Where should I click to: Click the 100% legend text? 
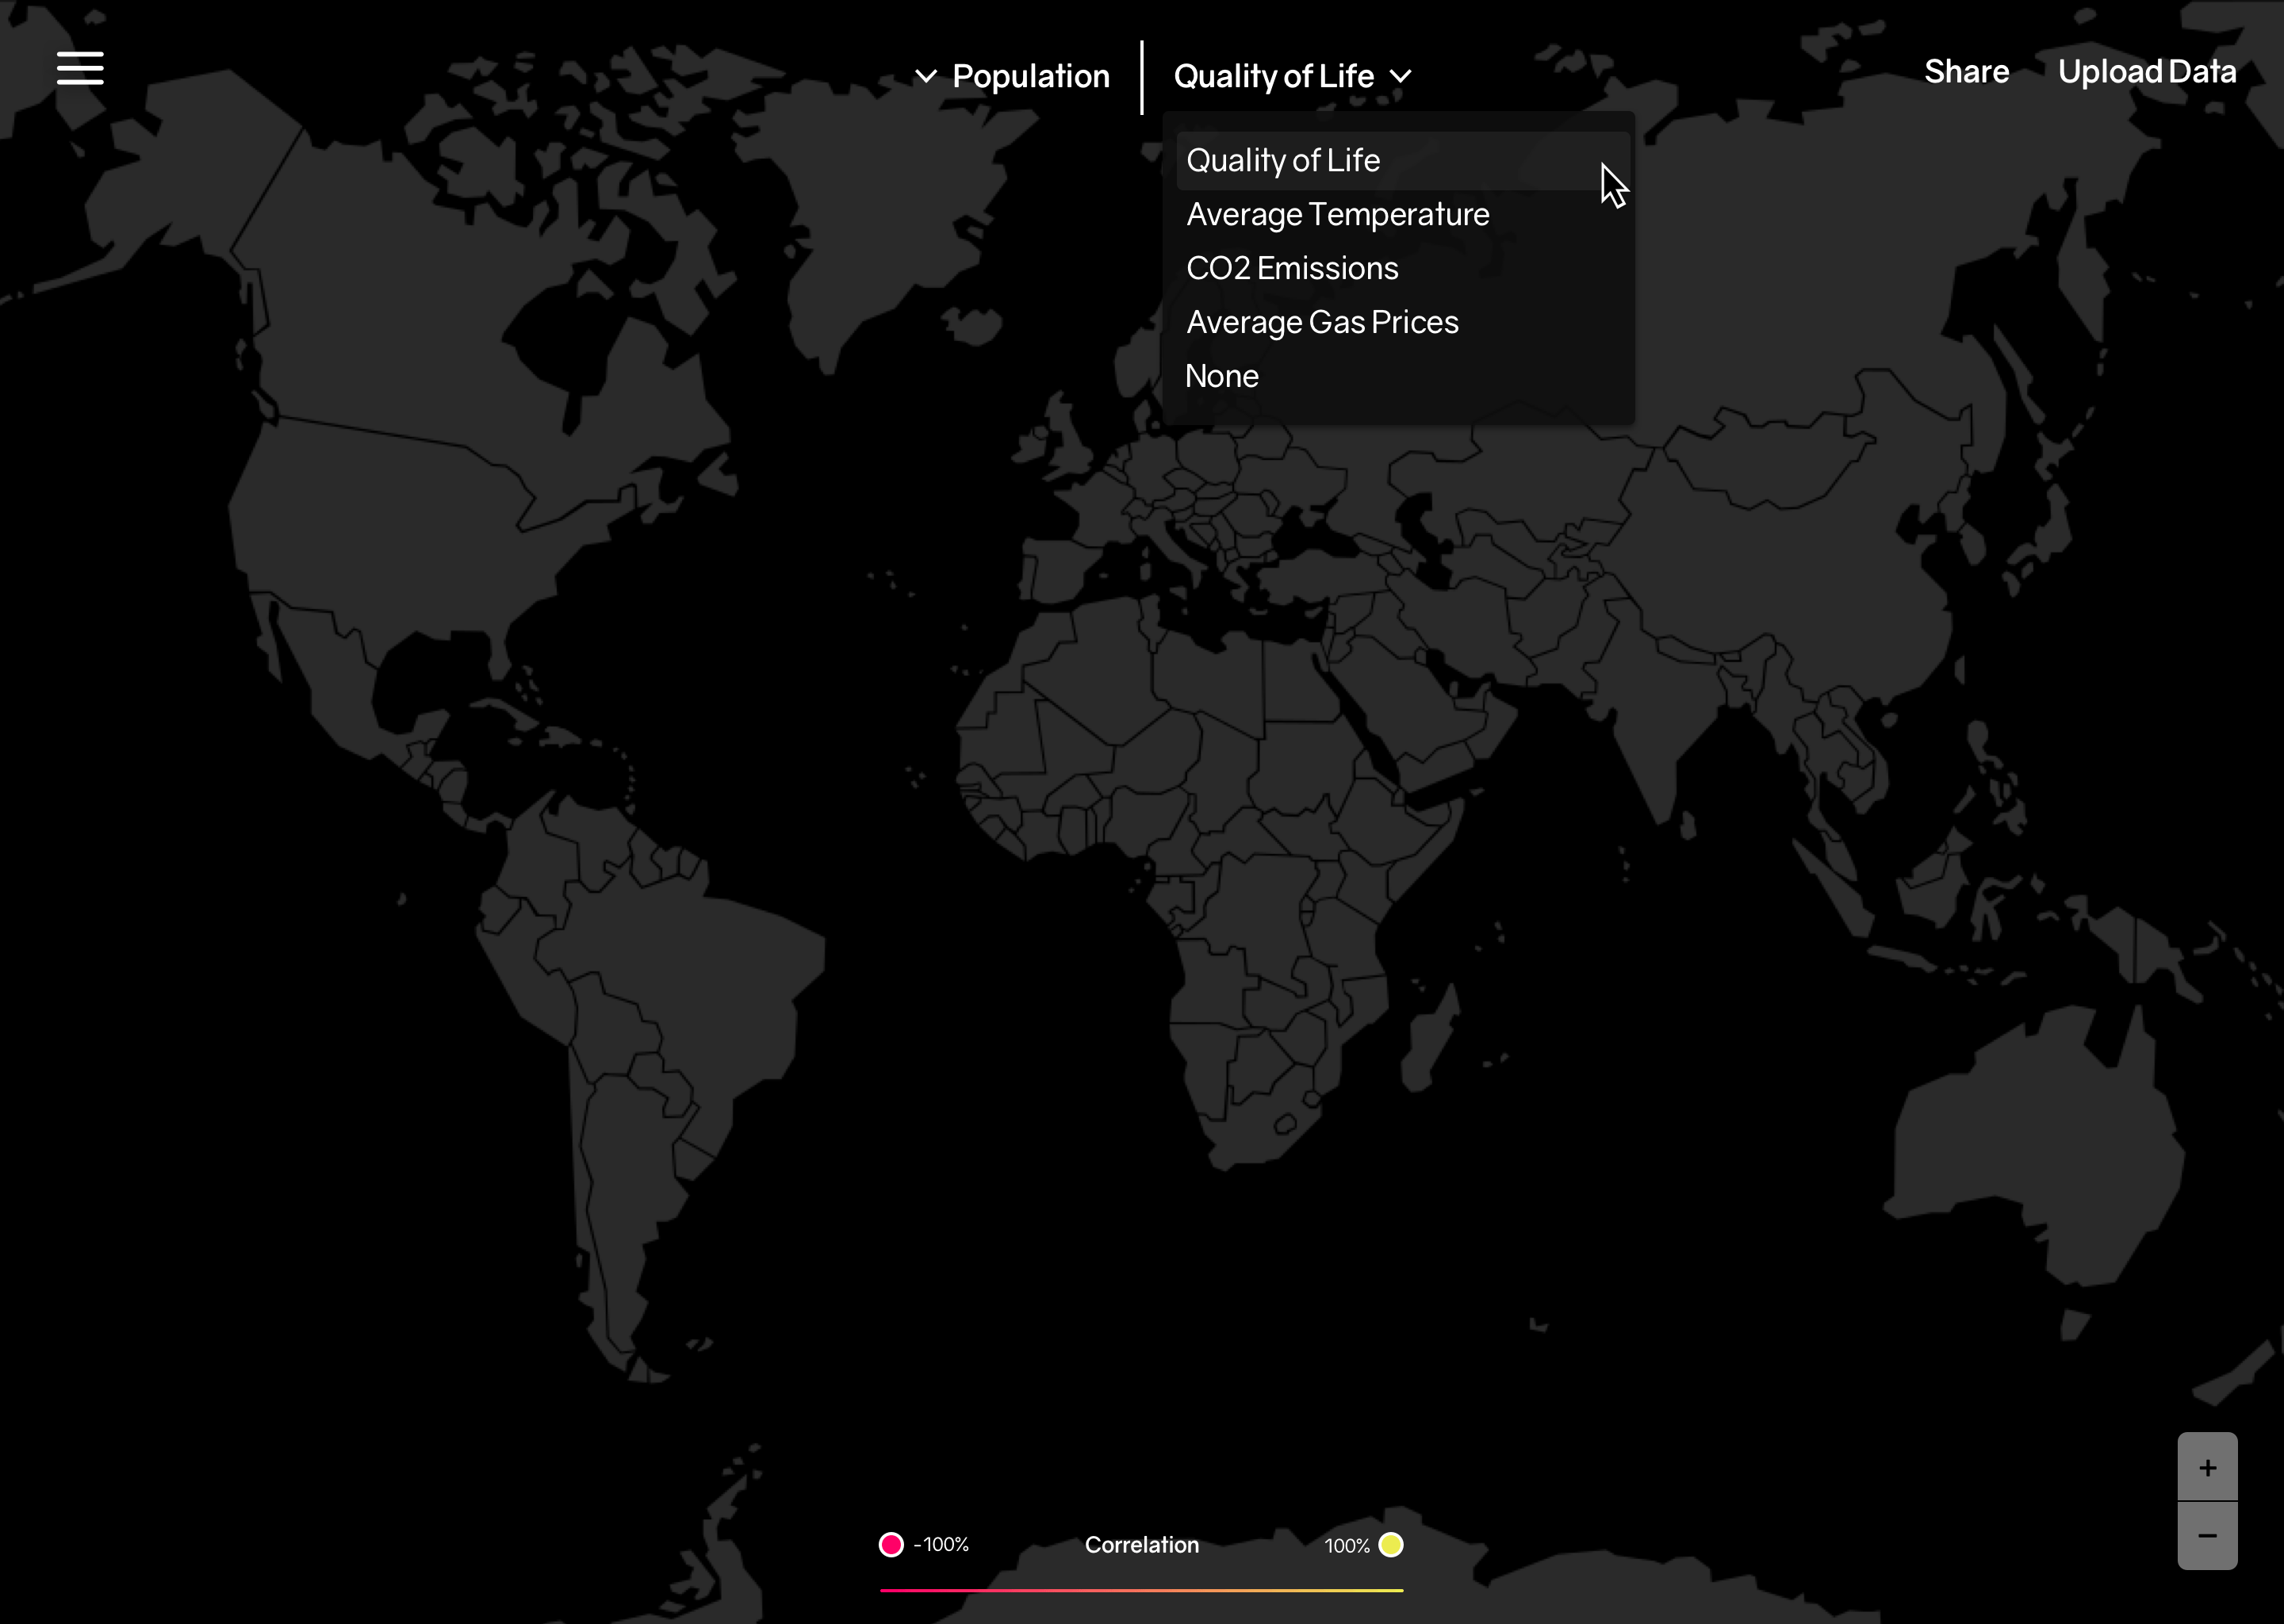pos(1346,1546)
